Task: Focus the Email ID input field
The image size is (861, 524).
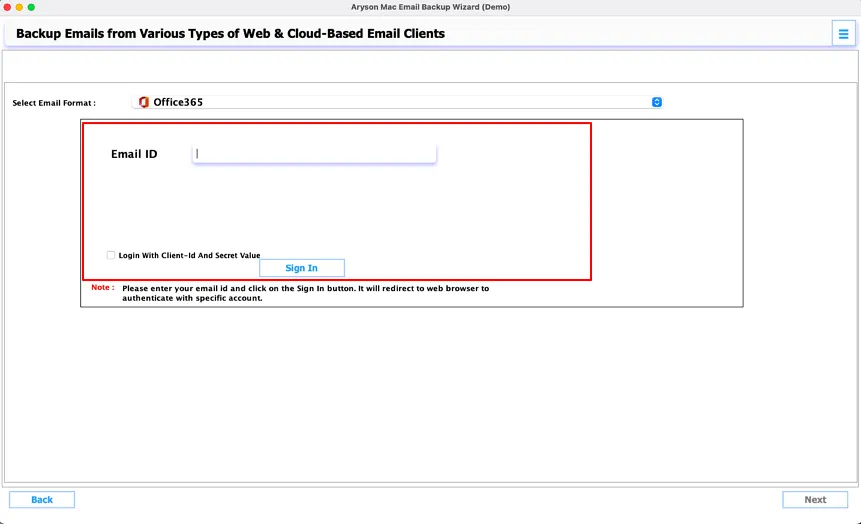Action: pyautogui.click(x=314, y=154)
